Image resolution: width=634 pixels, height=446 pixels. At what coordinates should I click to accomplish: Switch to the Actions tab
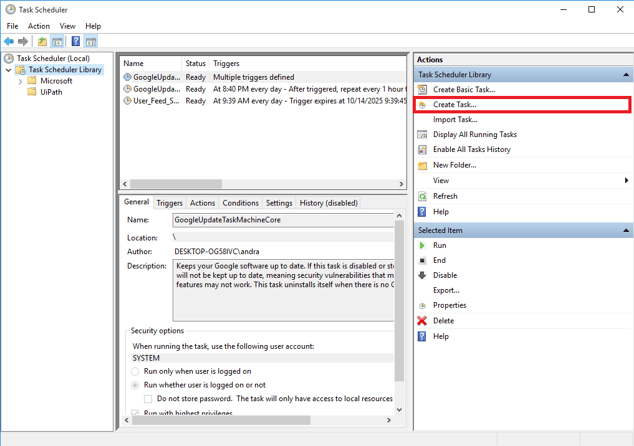click(202, 203)
